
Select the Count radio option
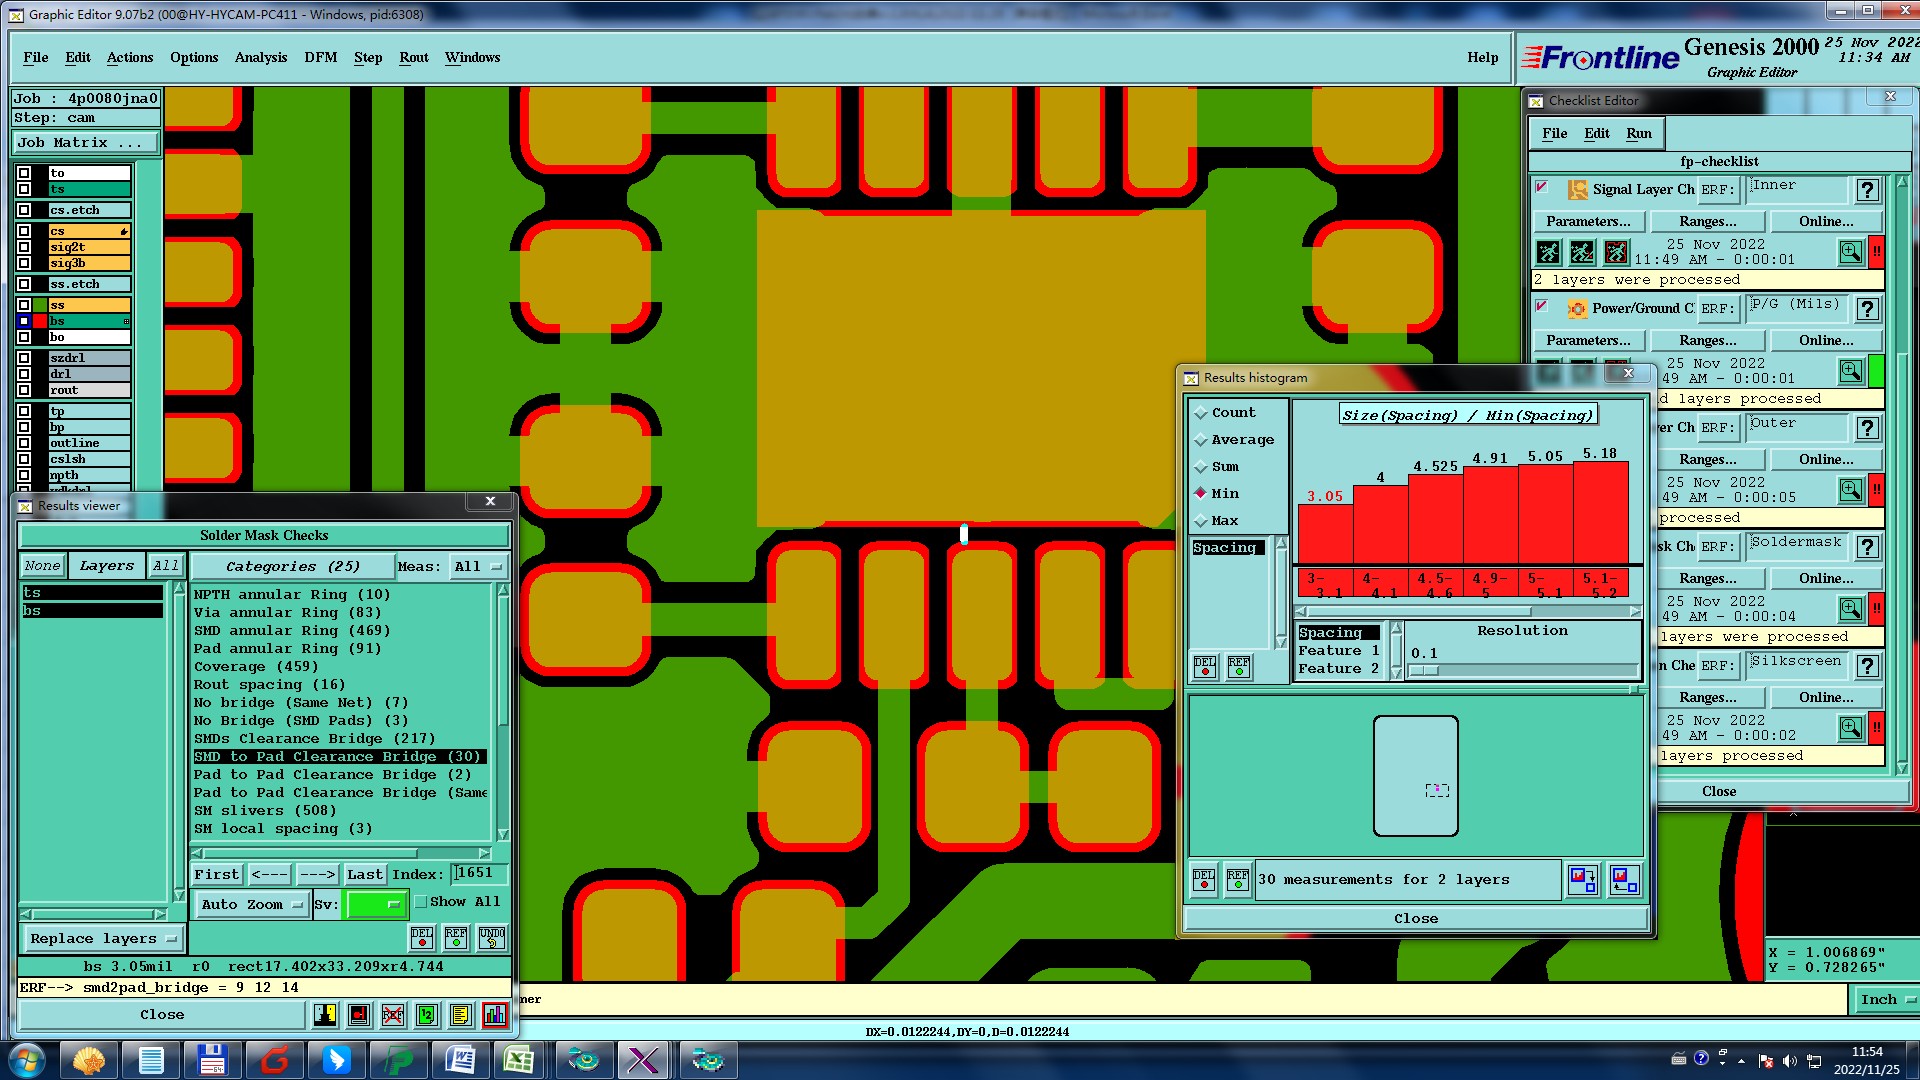click(1201, 413)
